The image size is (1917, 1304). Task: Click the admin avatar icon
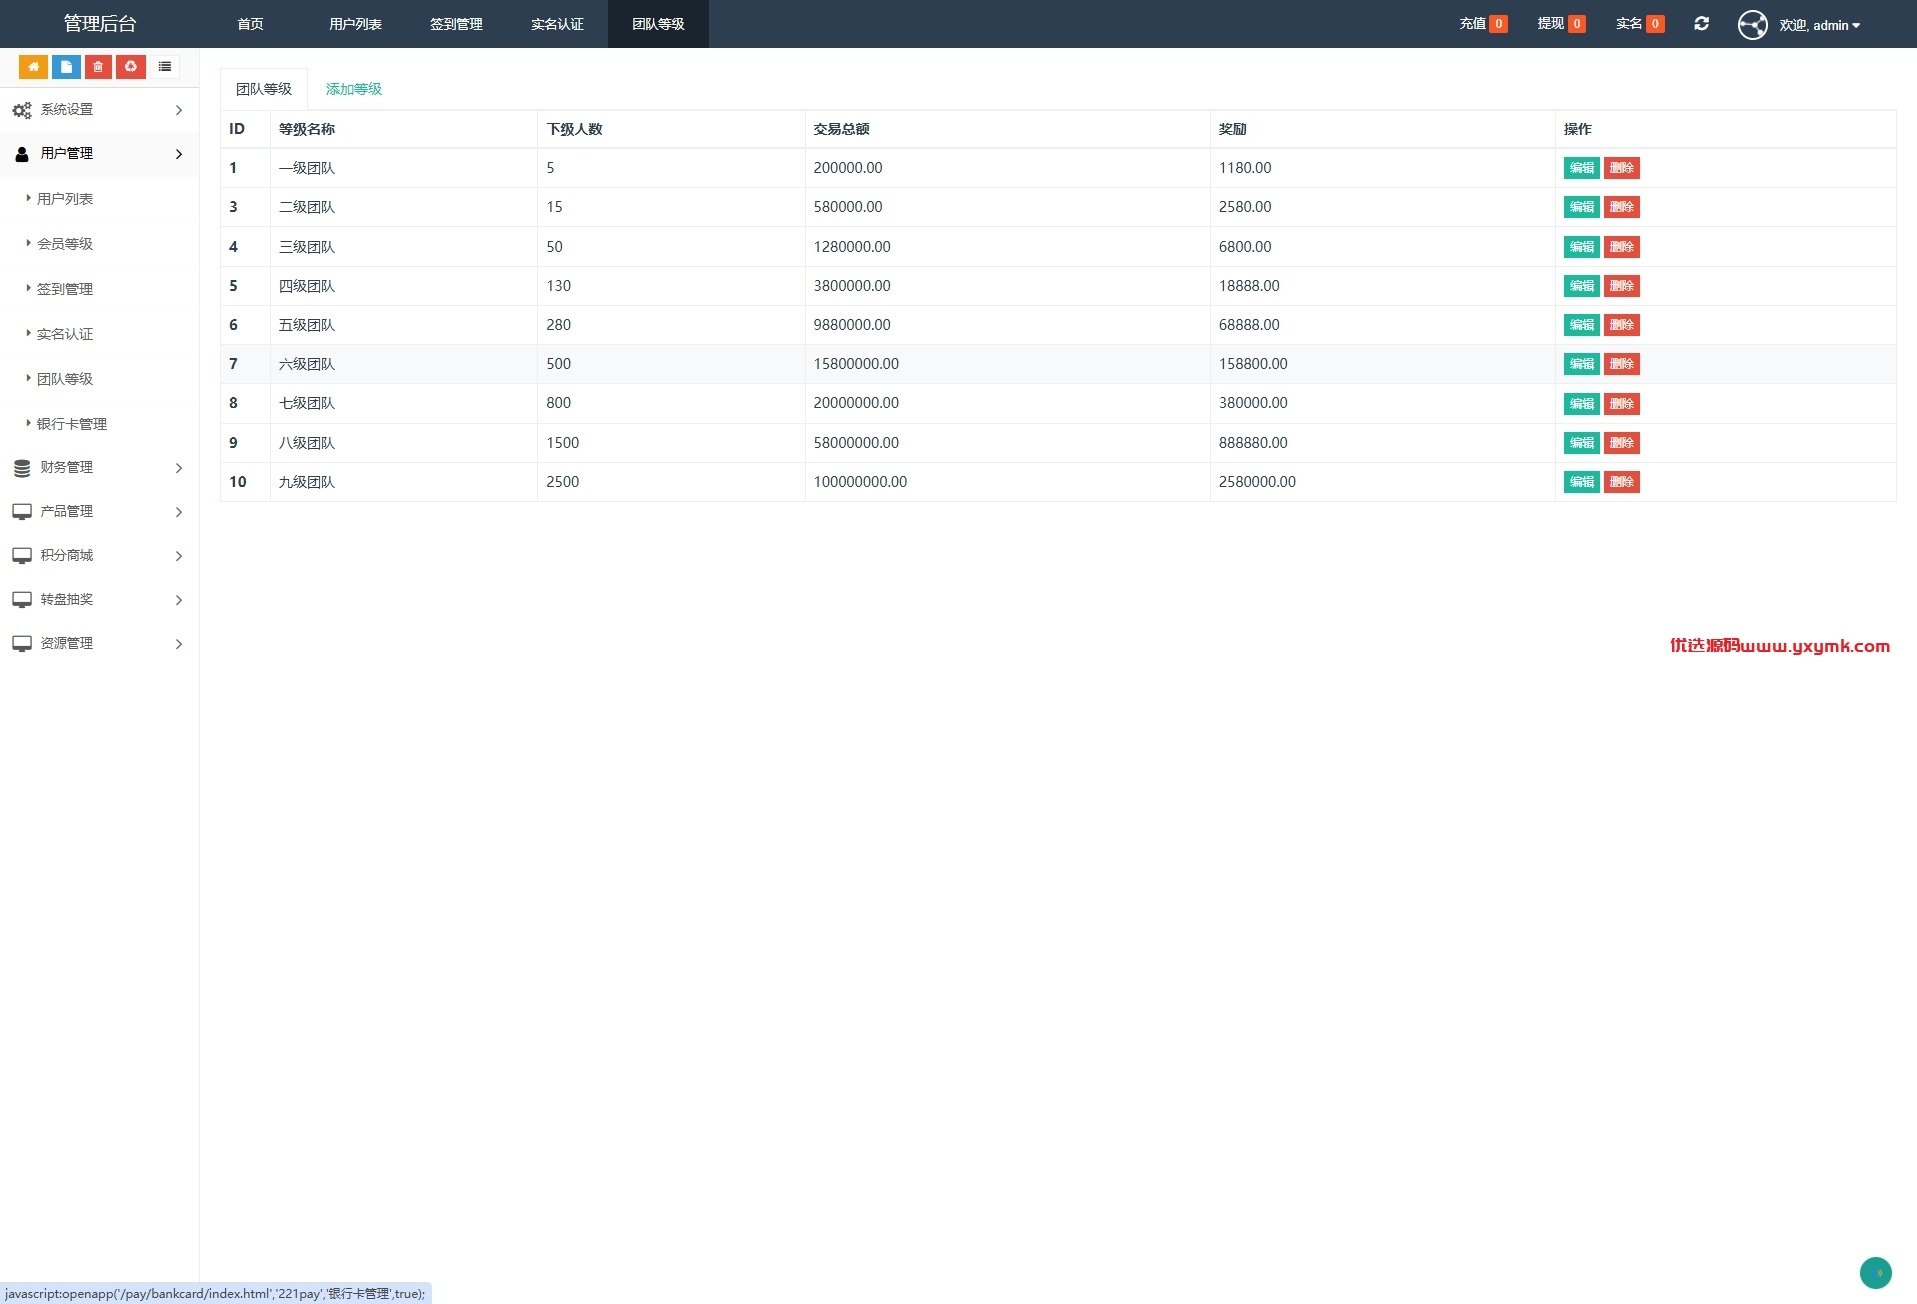point(1752,24)
